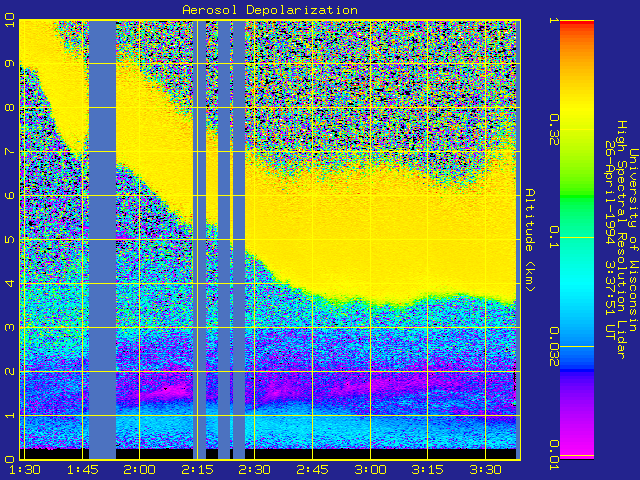
Task: Click 'University of Wisconsin' text
Action: tap(633, 240)
